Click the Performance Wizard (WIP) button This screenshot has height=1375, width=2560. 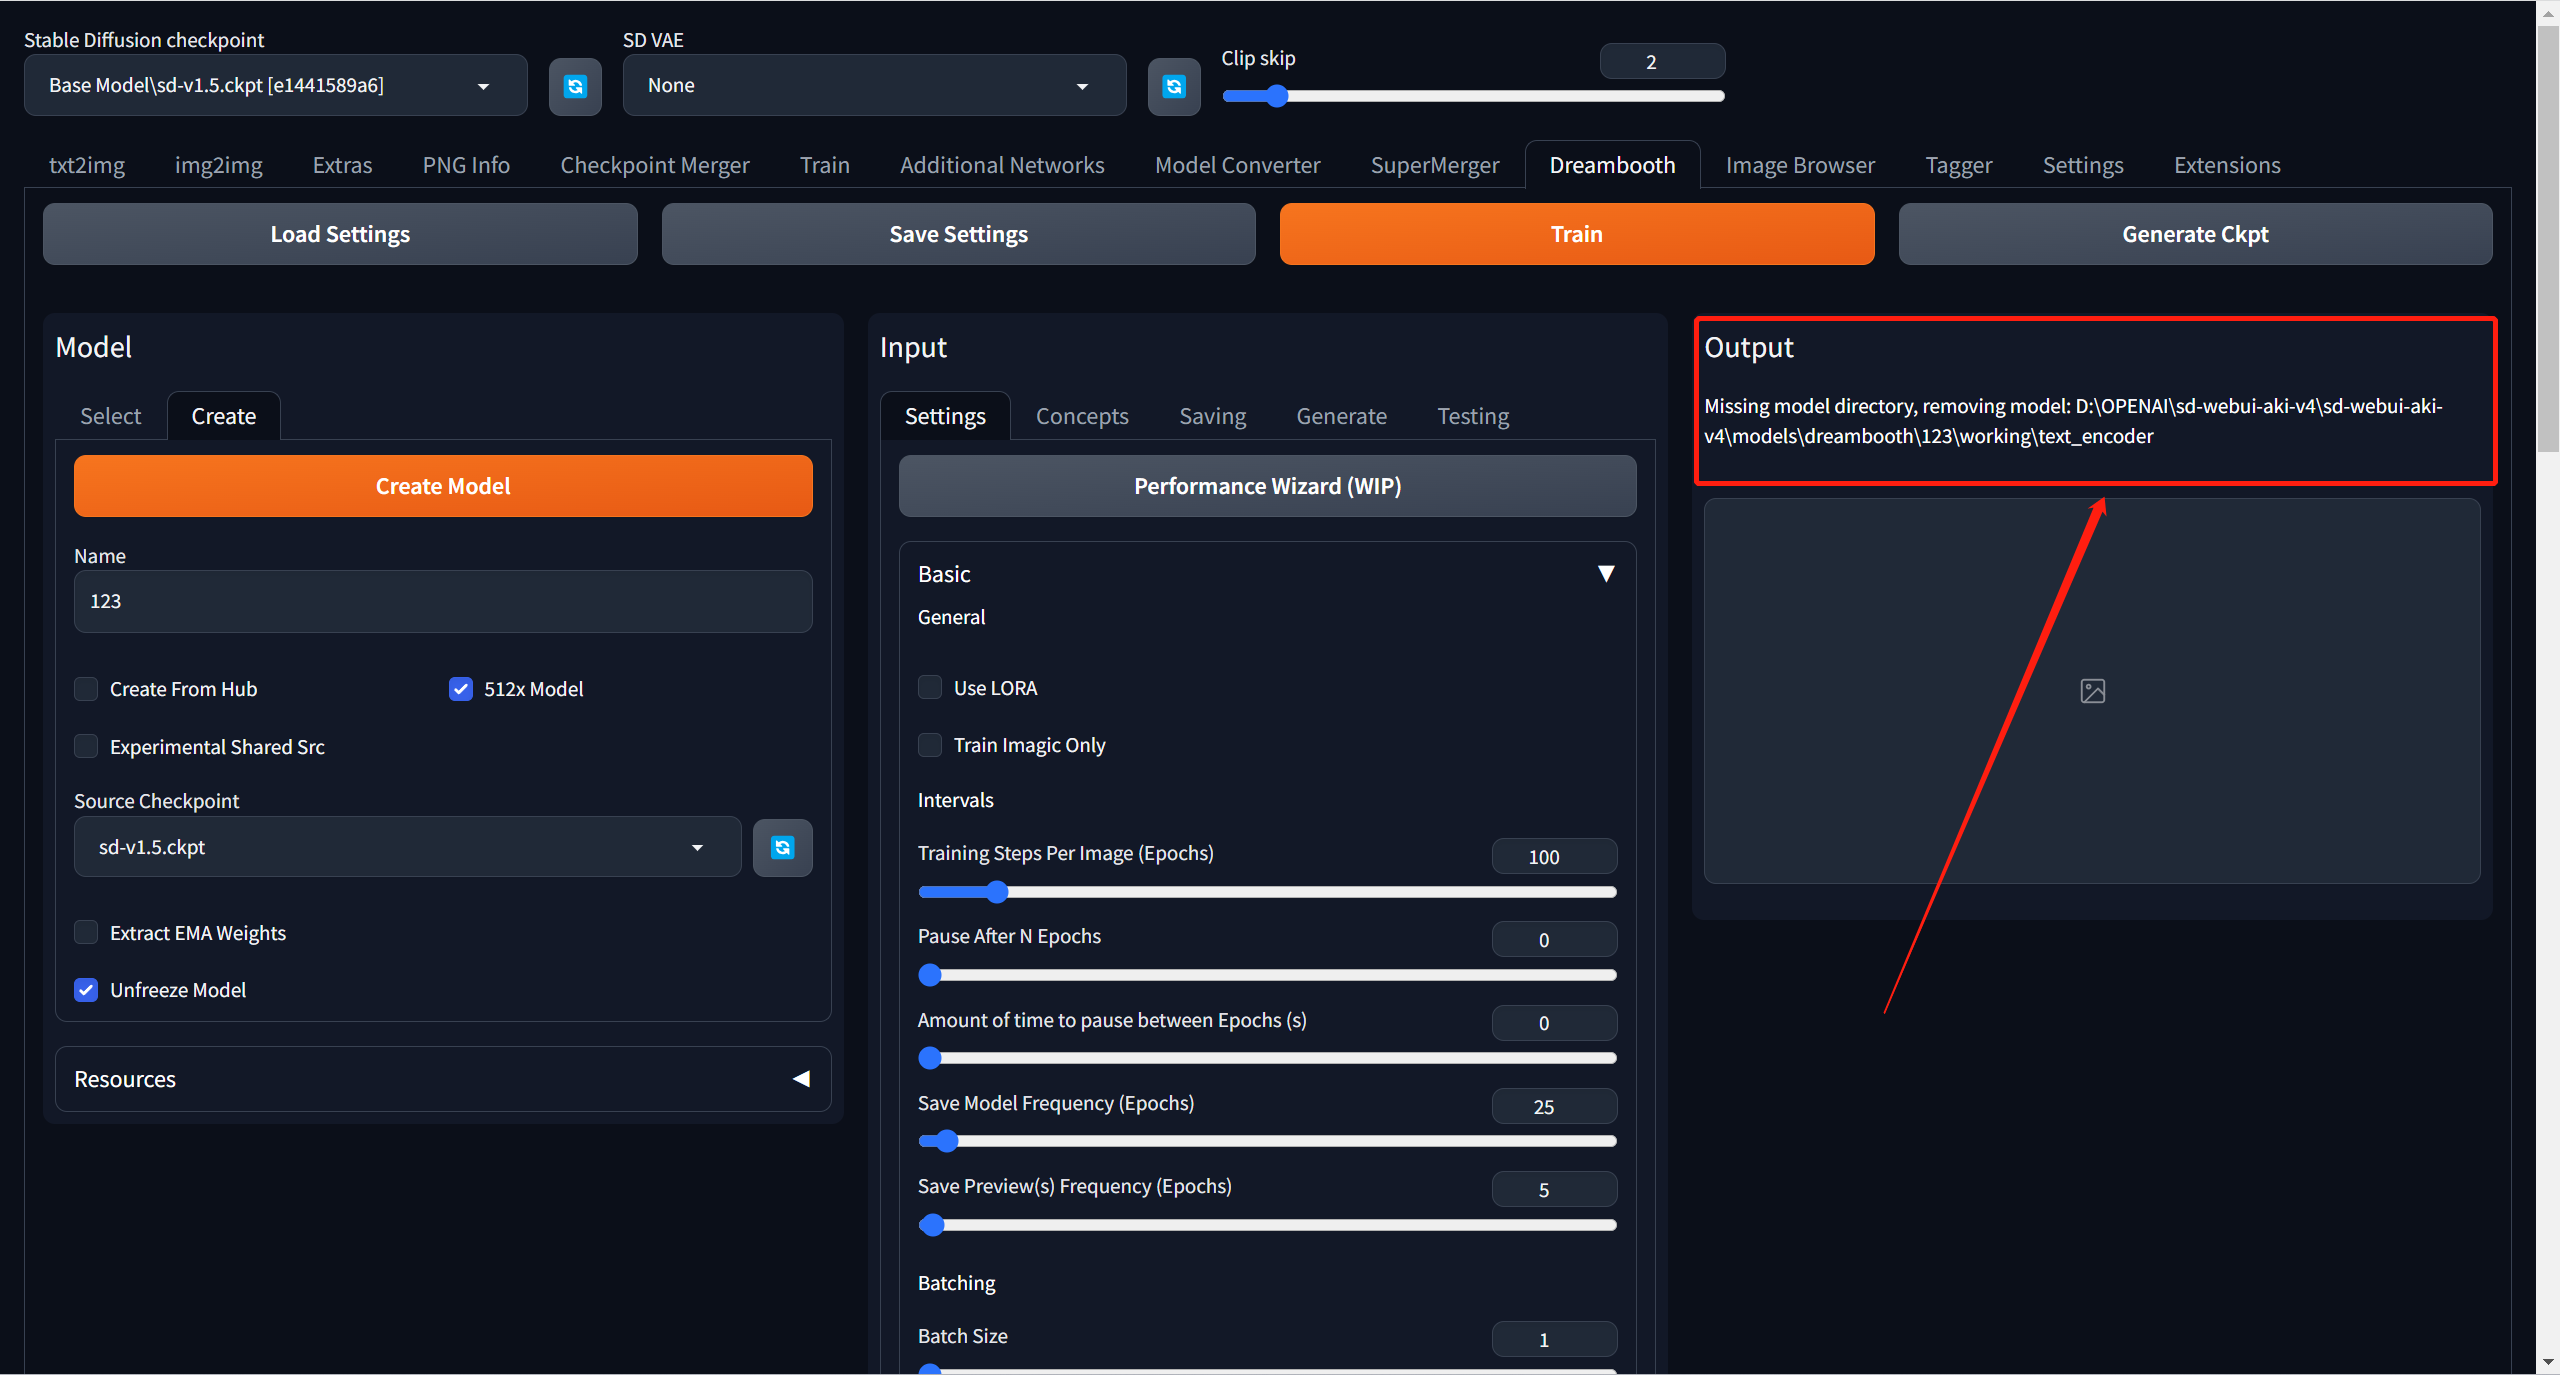tap(1267, 486)
